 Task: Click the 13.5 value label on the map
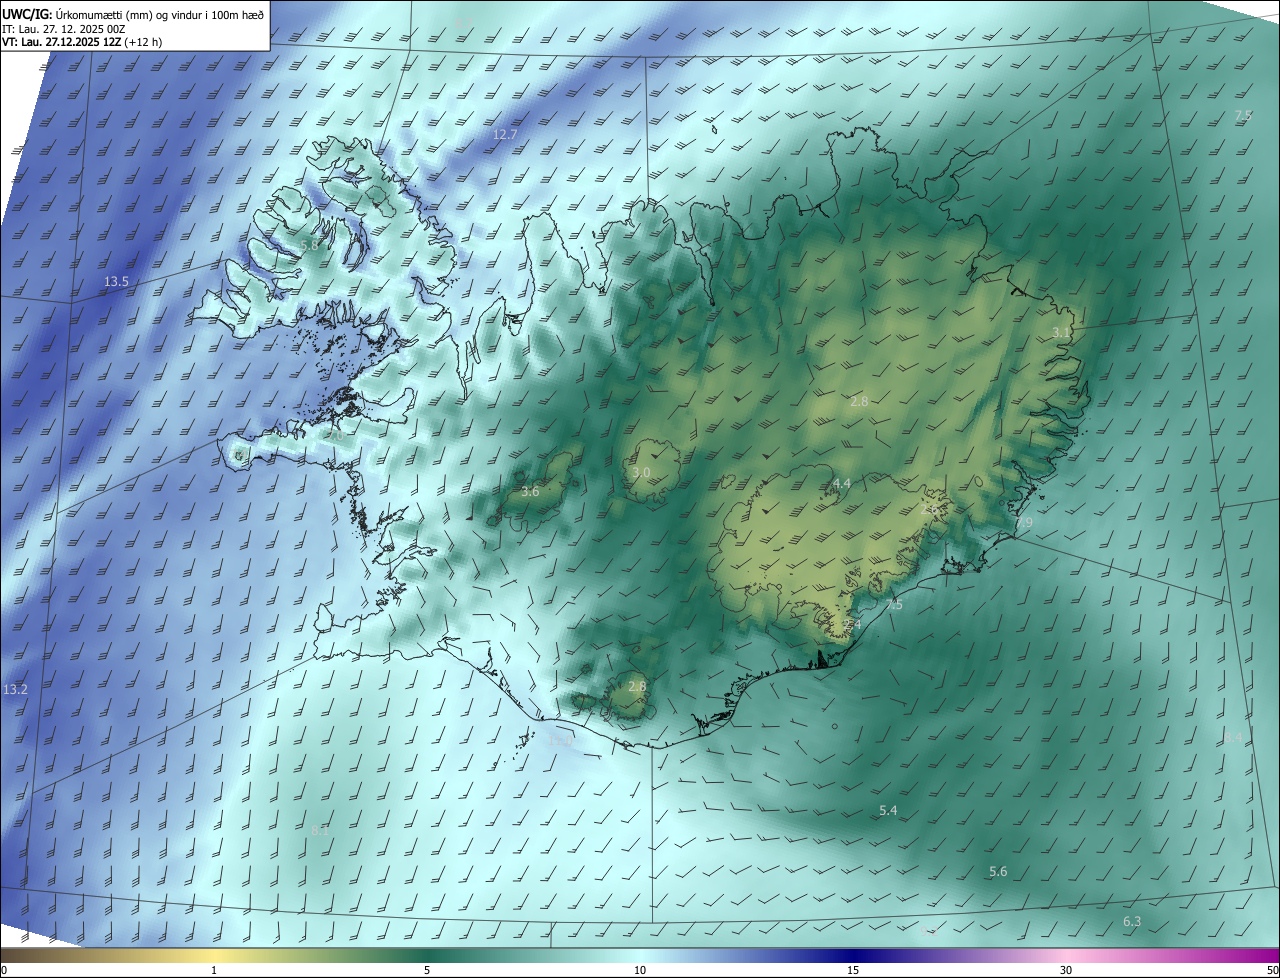coord(116,282)
